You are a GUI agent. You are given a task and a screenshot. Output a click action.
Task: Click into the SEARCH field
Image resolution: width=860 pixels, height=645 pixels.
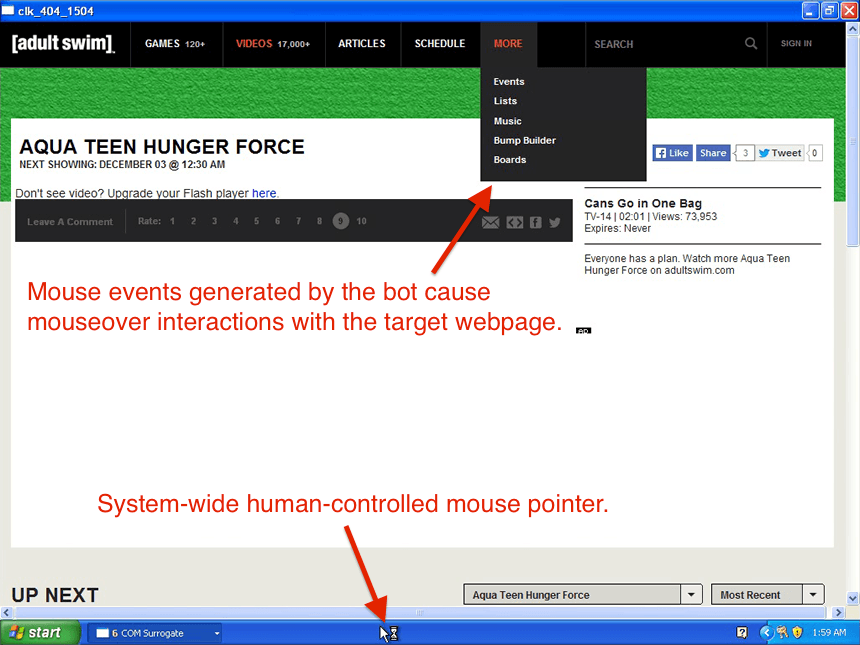[666, 44]
